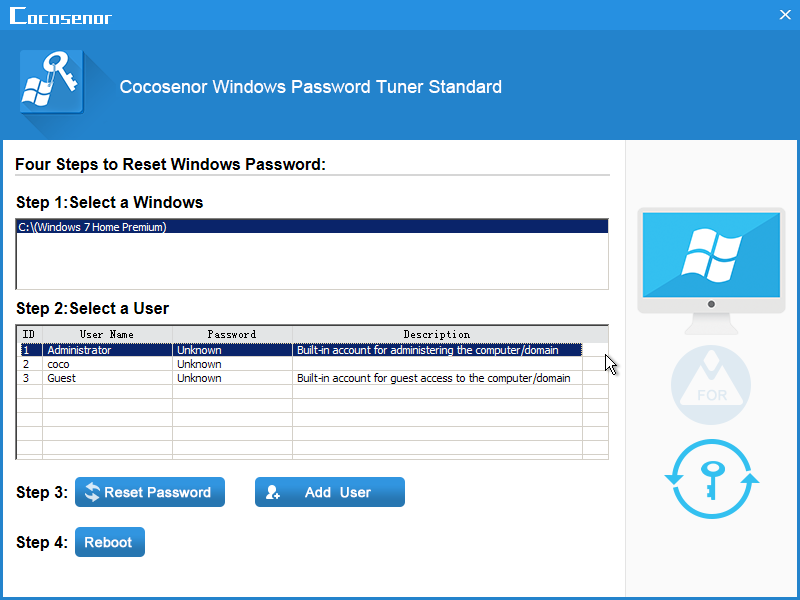
Task: Click the Description column header
Action: pyautogui.click(x=437, y=334)
